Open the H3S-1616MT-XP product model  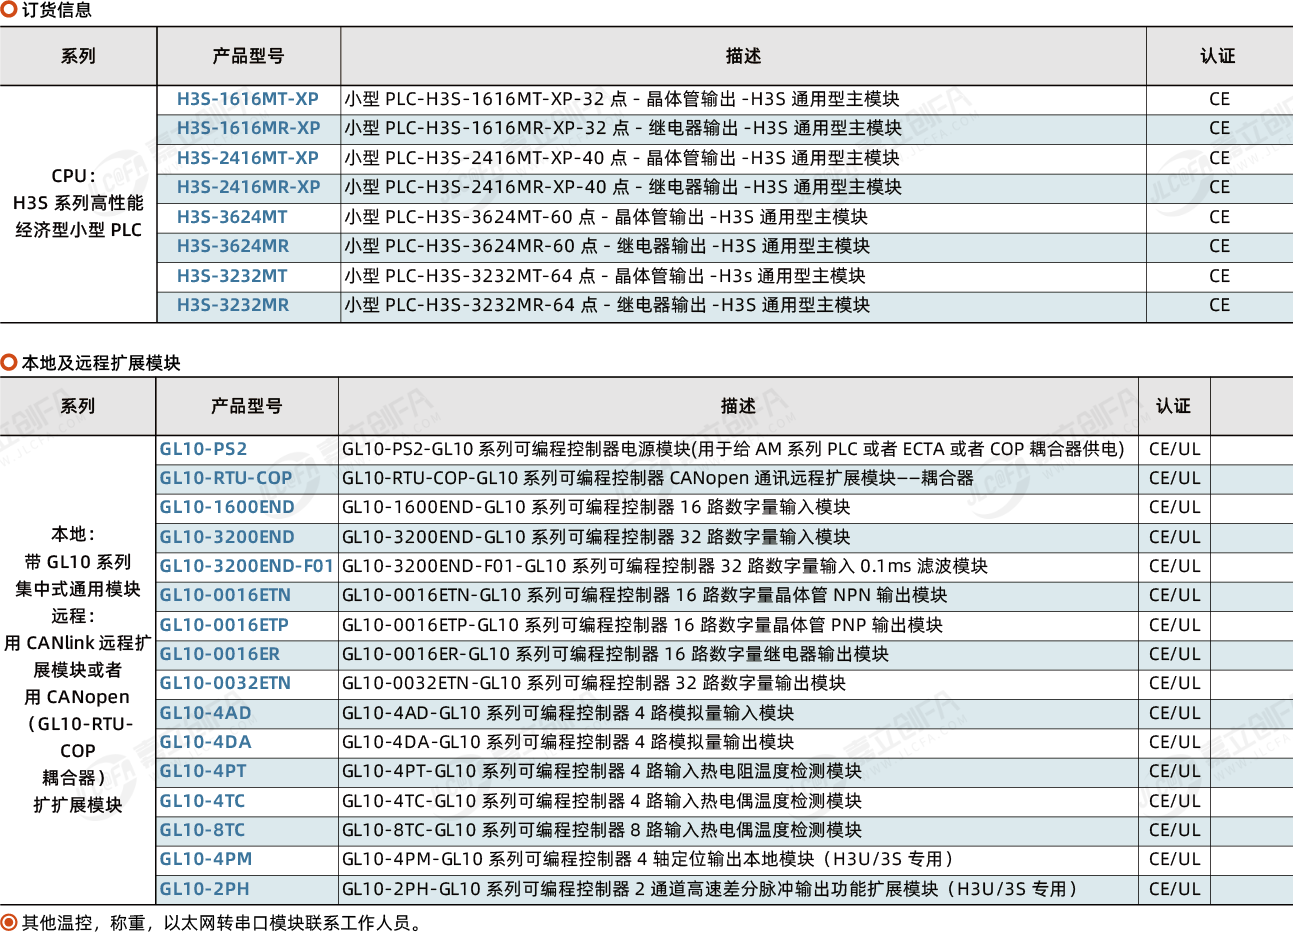[x=248, y=99]
